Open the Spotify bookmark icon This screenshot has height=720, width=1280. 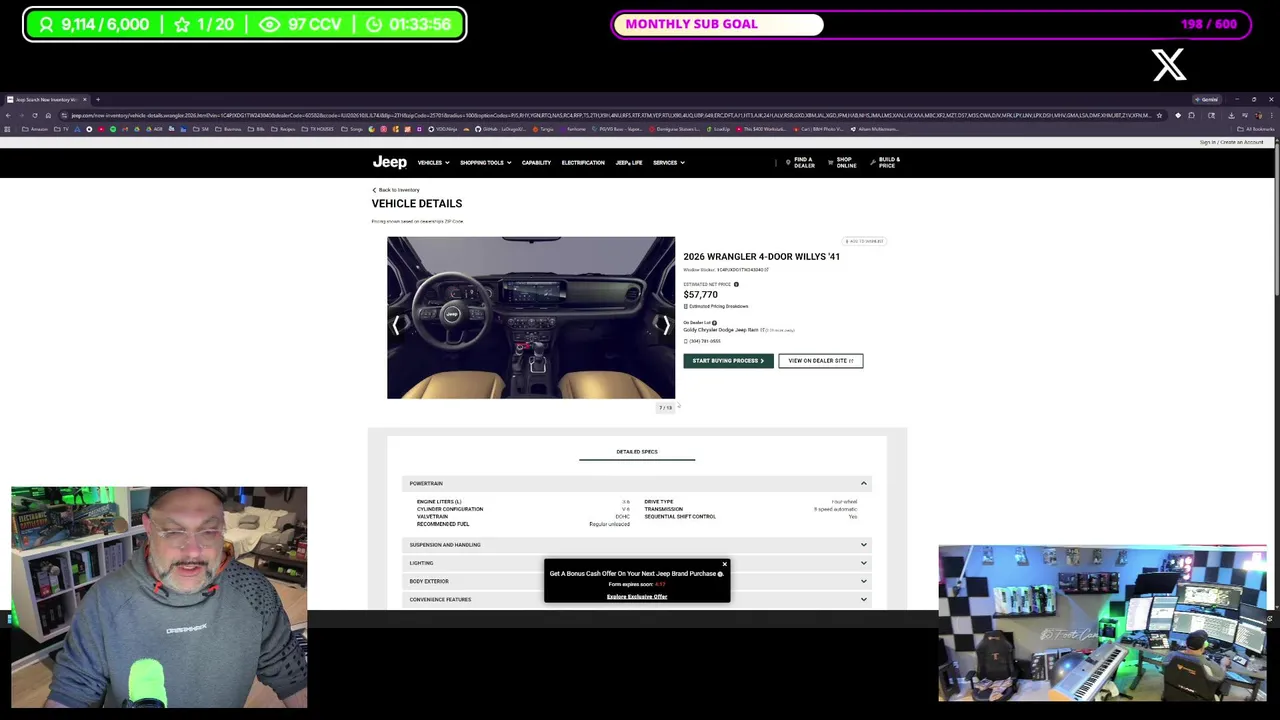112,128
